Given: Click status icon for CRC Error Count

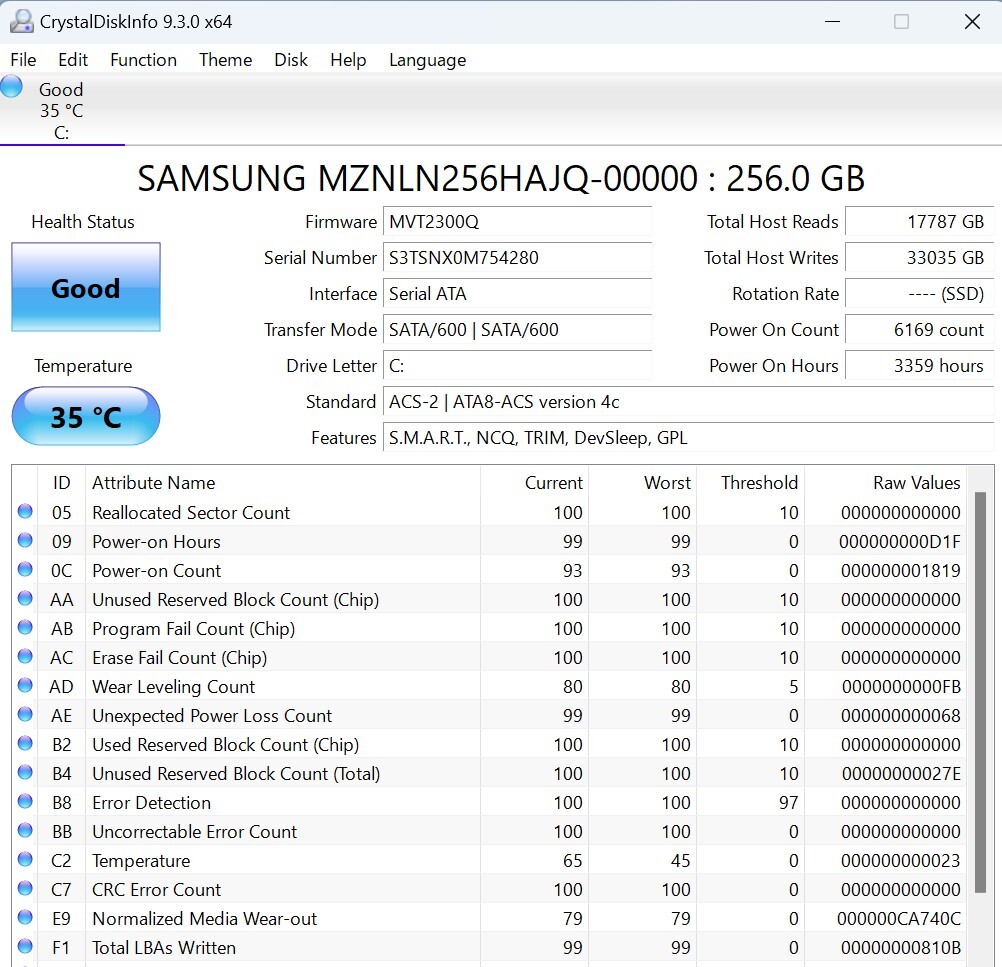Looking at the screenshot, I should point(25,889).
